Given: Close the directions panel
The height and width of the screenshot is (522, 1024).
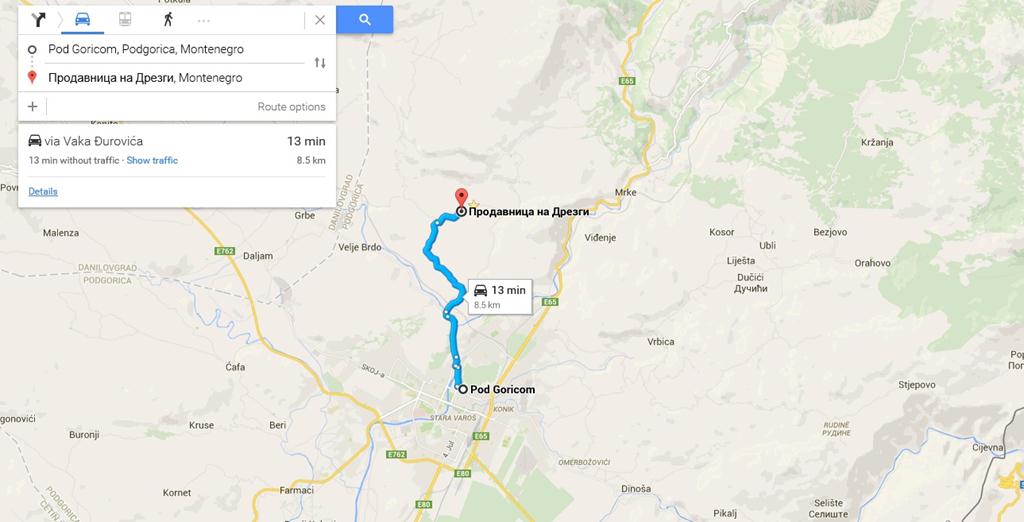Looking at the screenshot, I should (320, 20).
